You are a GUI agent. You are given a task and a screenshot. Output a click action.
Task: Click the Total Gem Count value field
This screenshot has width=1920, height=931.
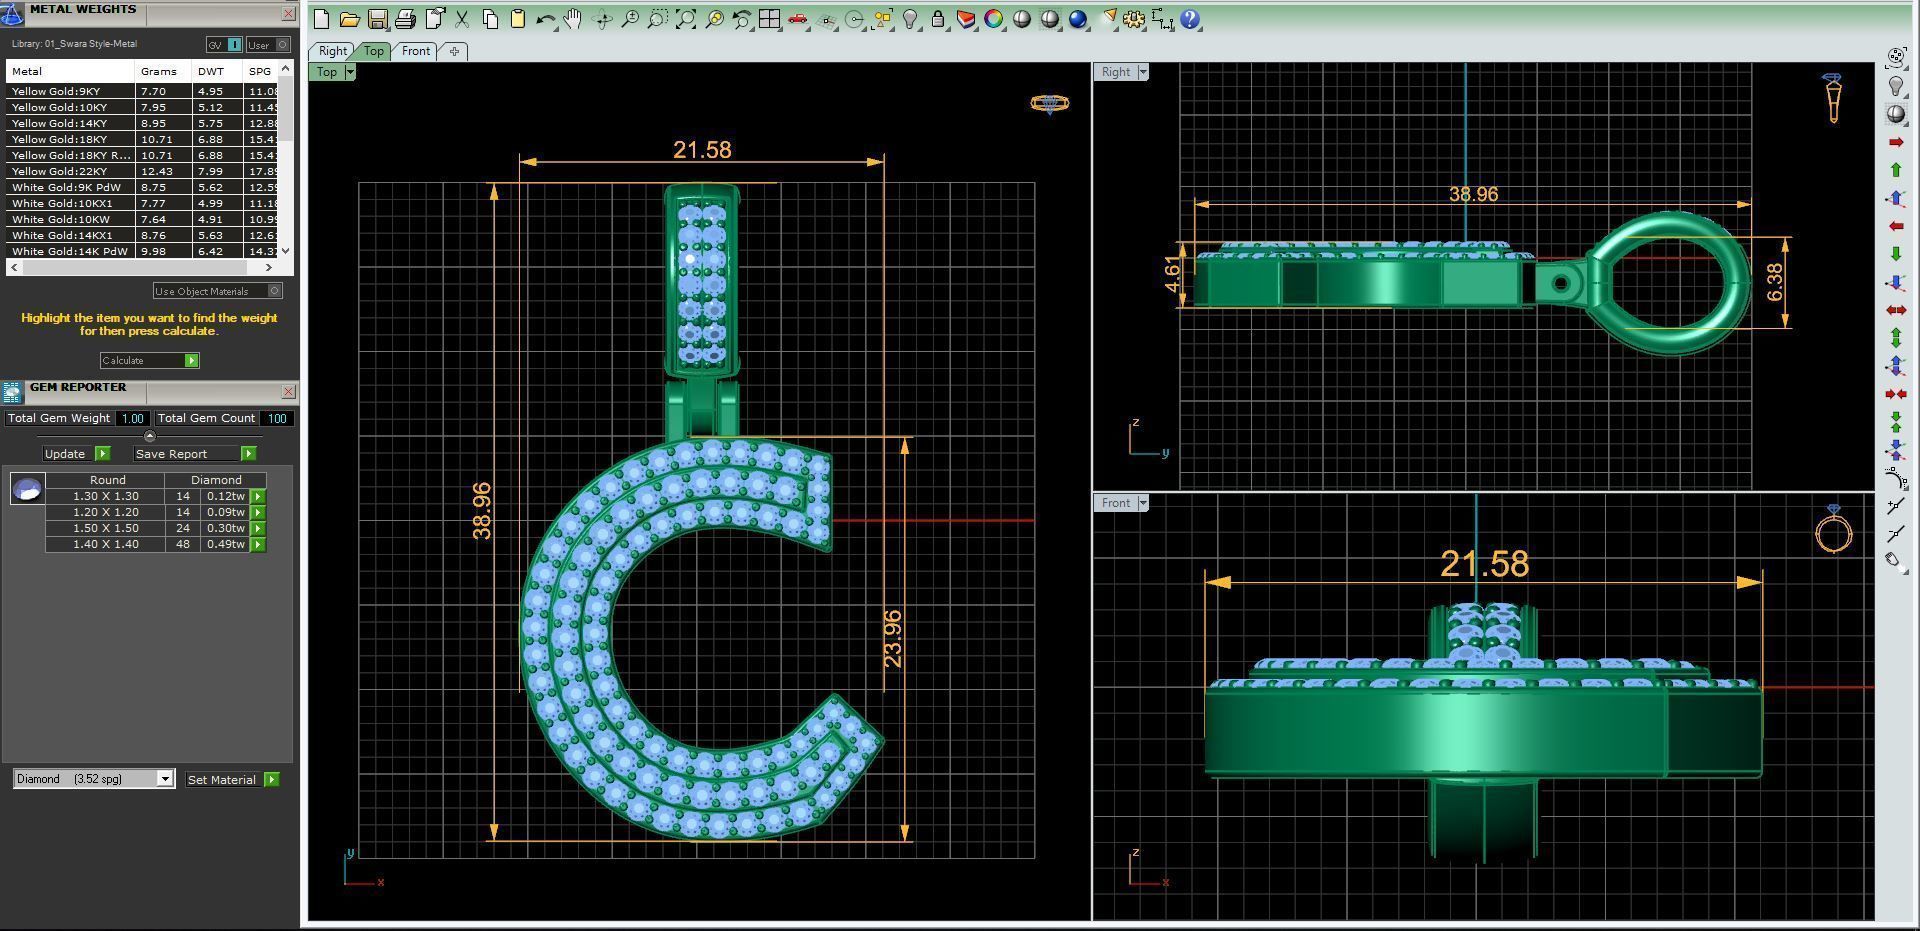[277, 418]
